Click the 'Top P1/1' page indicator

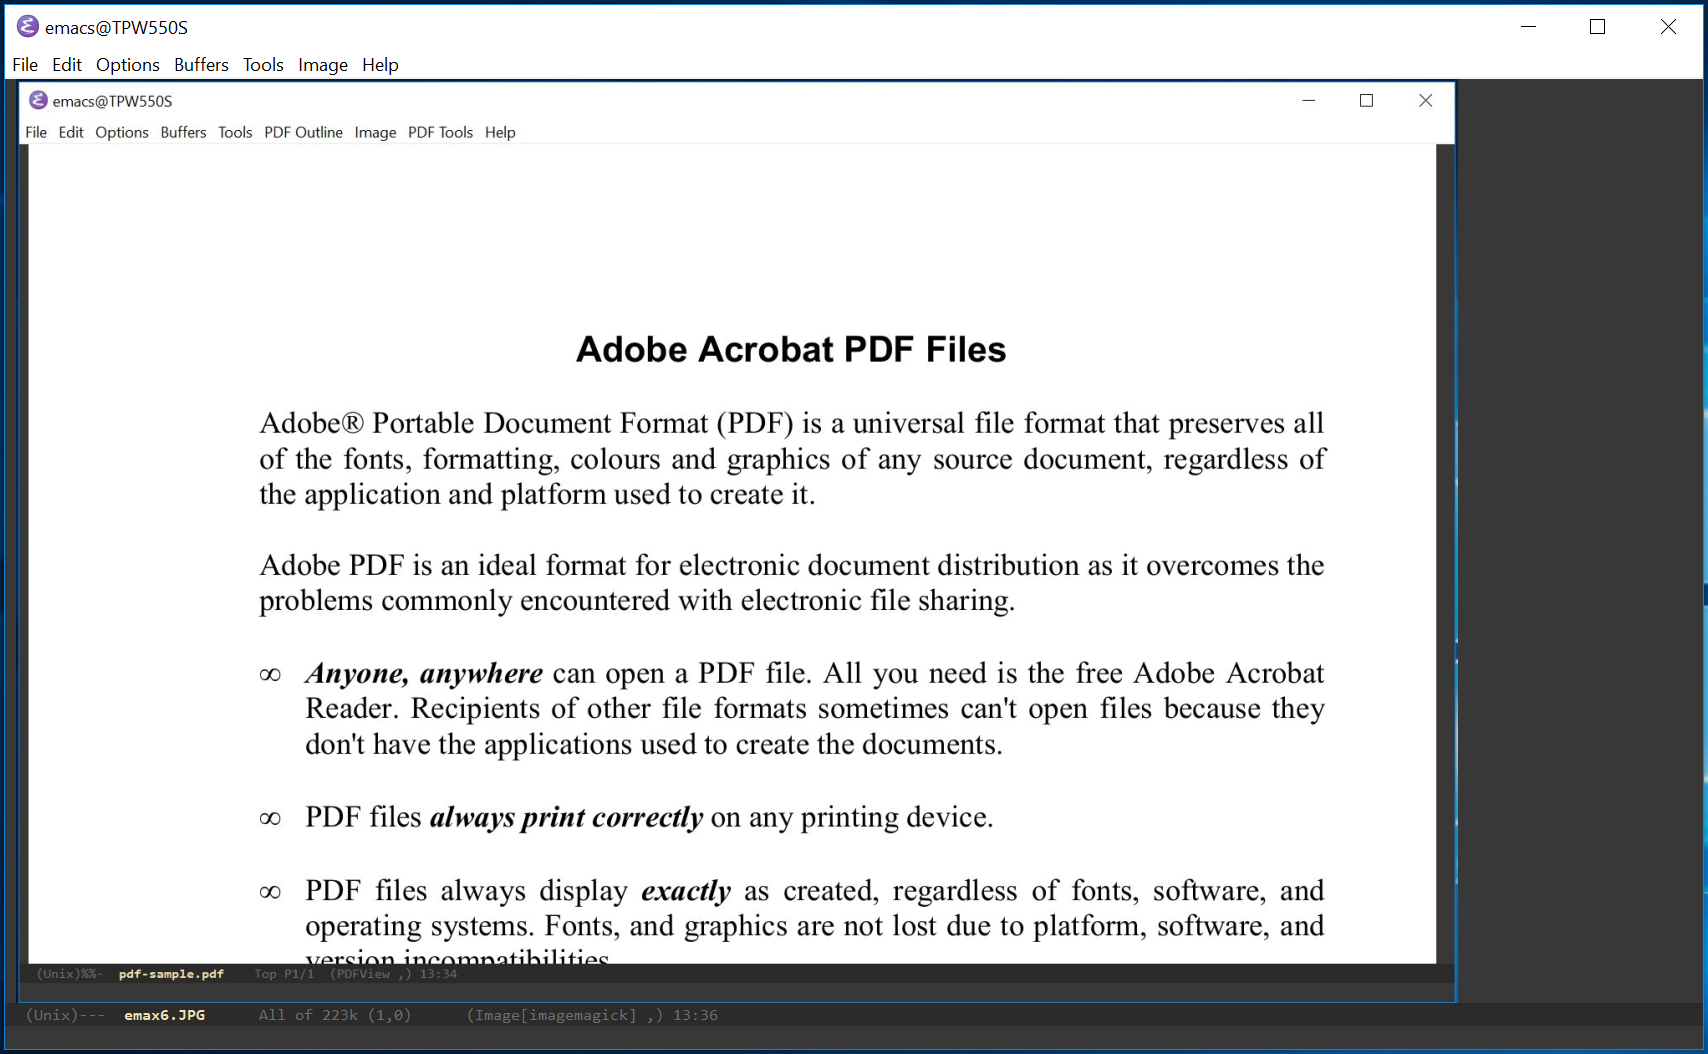pos(284,974)
